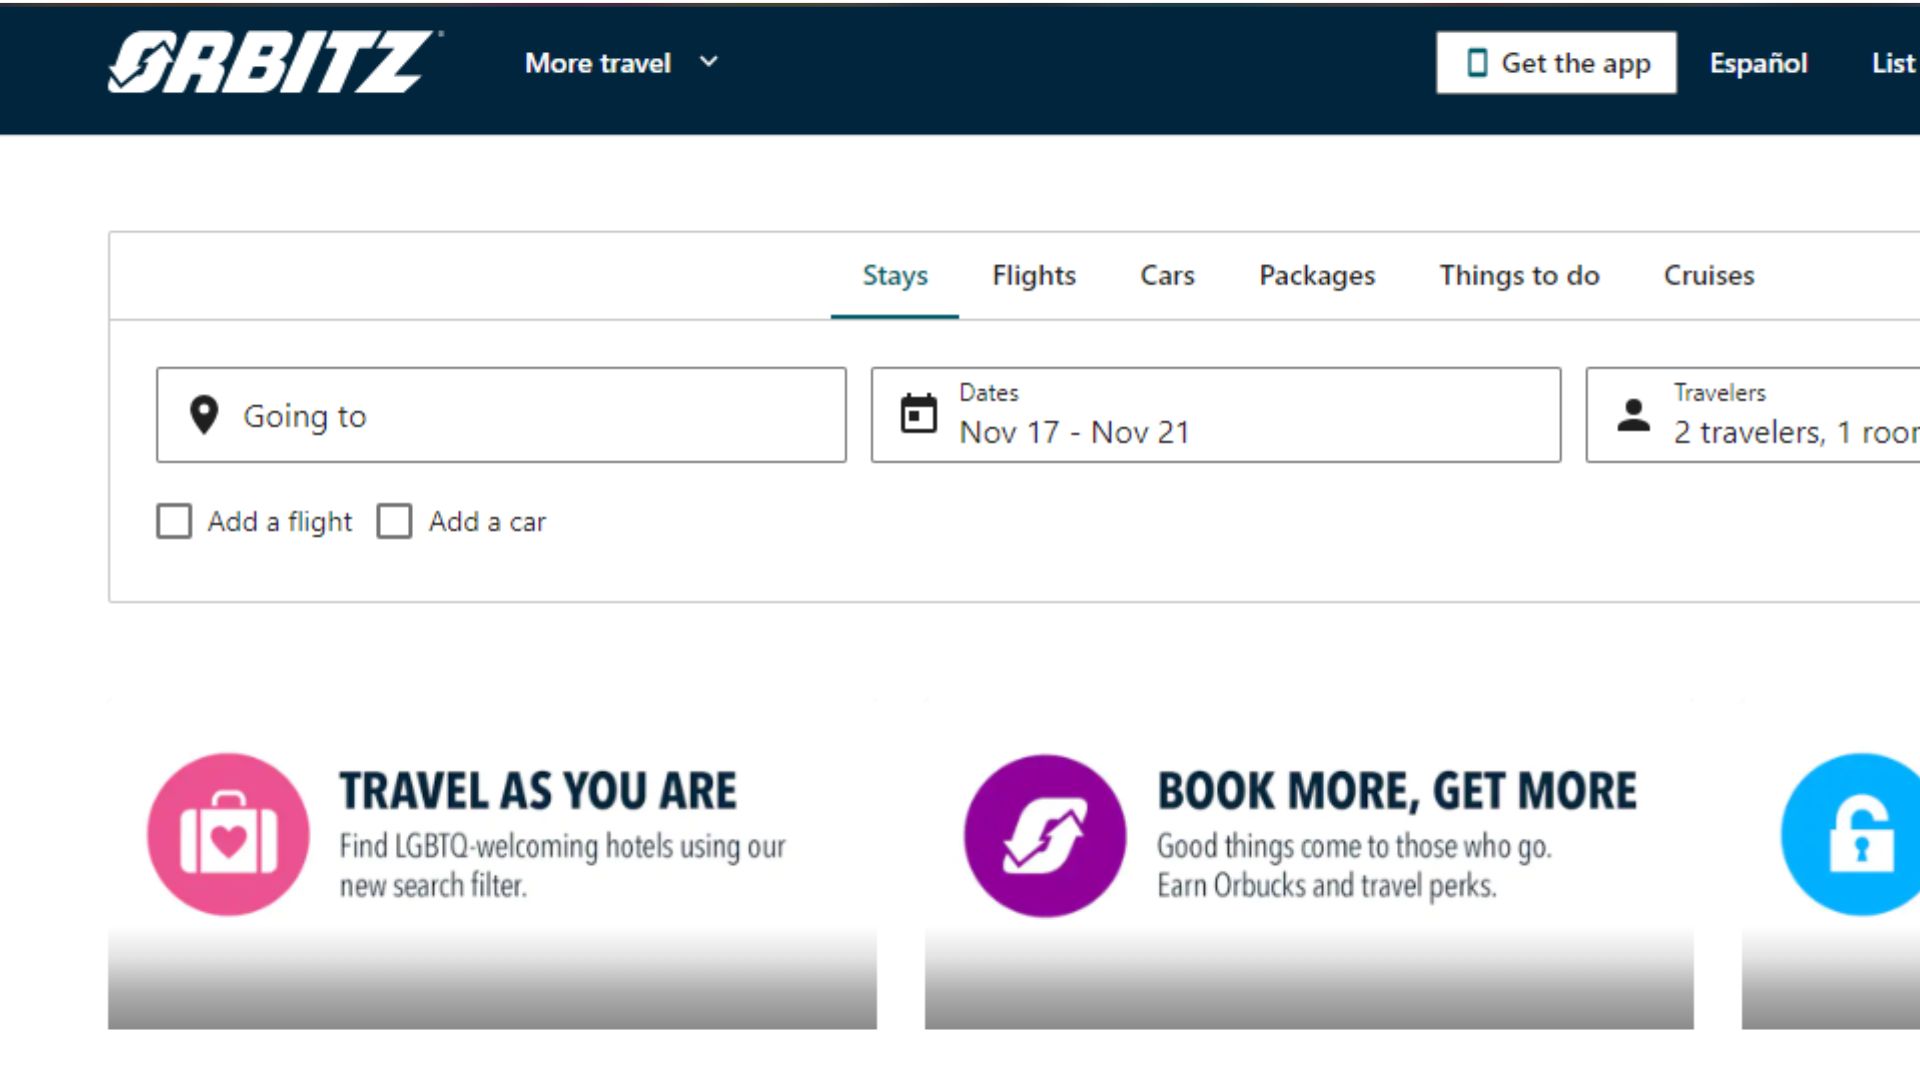This screenshot has width=1920, height=1080.
Task: Click the location pin icon
Action: 204,415
